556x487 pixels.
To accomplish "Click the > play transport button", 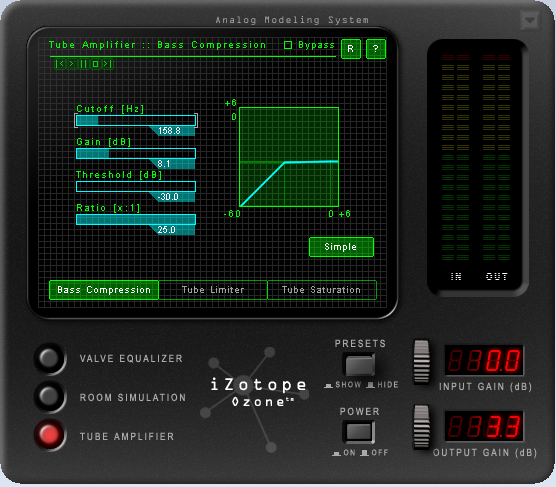I will tap(71, 64).
